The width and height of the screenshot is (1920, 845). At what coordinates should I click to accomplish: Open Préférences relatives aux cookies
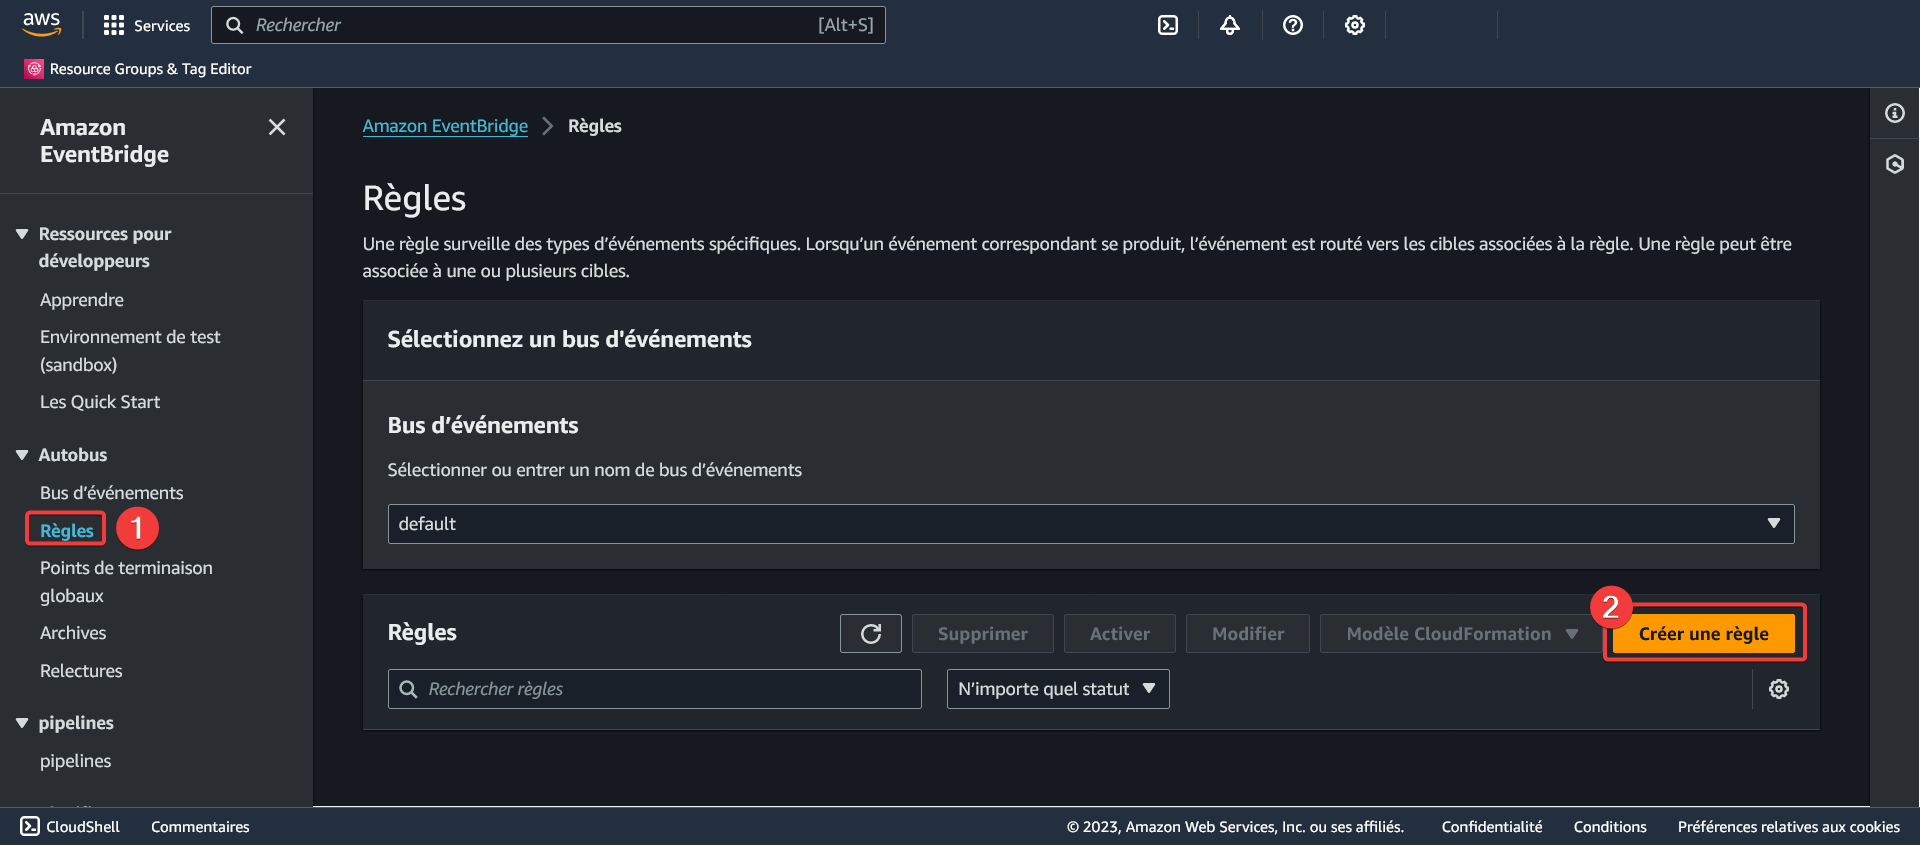pos(1789,827)
